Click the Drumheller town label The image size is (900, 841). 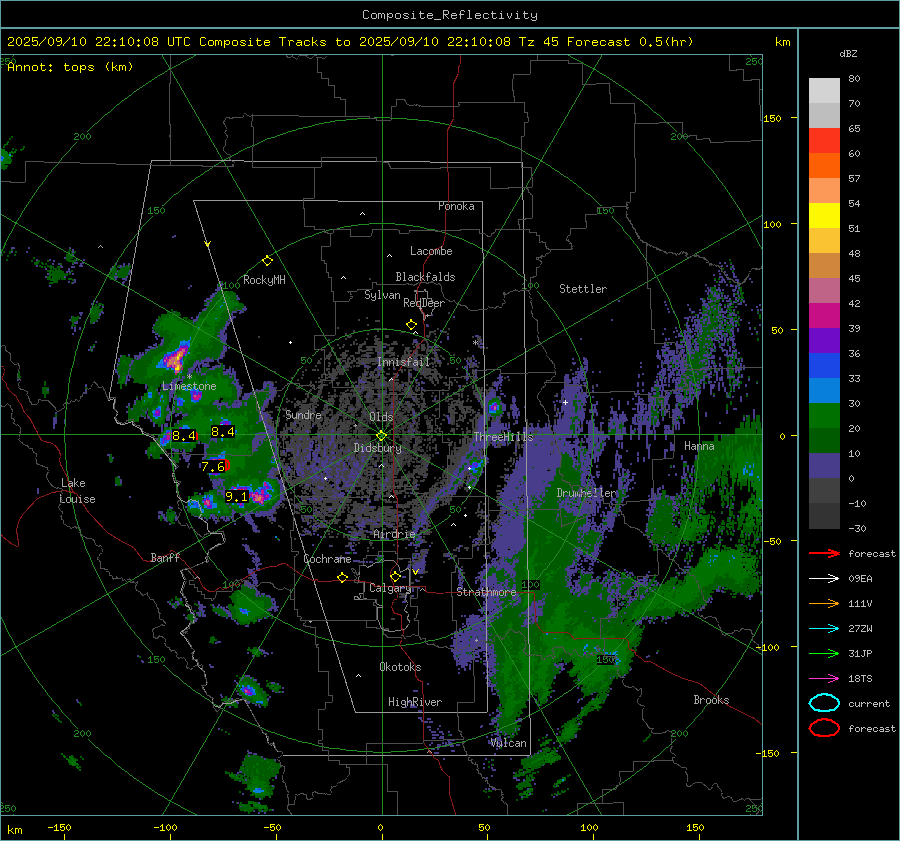[x=586, y=493]
